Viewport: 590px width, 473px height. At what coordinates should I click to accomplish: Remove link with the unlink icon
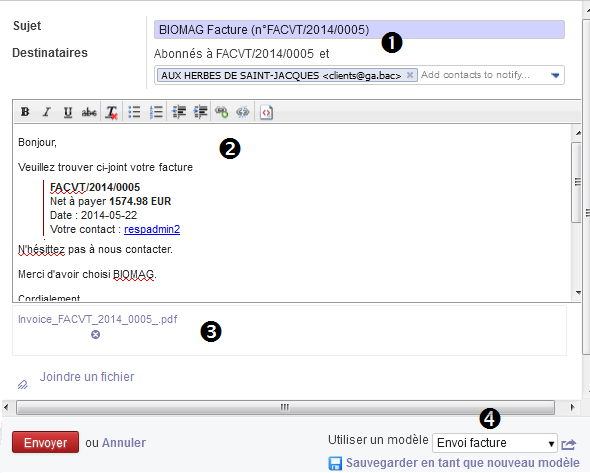243,112
